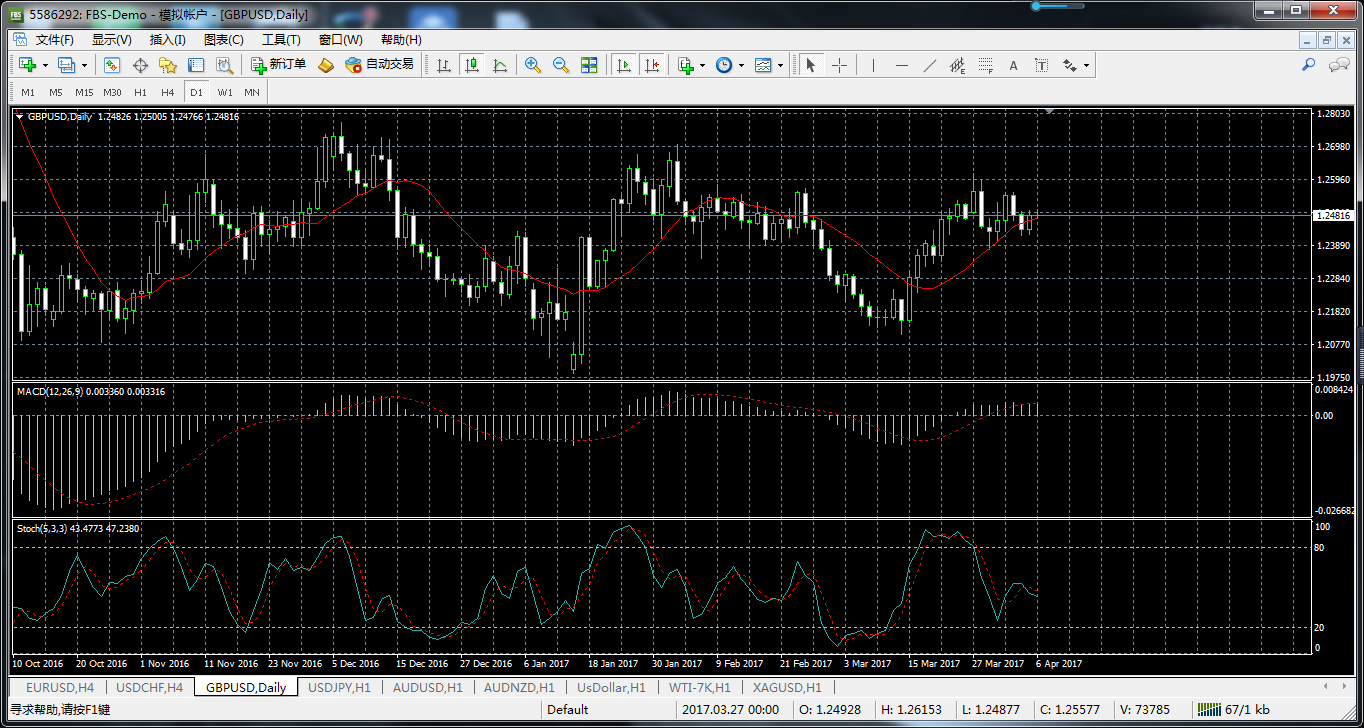Open the Periodicity clock dropdown arrow

741,65
